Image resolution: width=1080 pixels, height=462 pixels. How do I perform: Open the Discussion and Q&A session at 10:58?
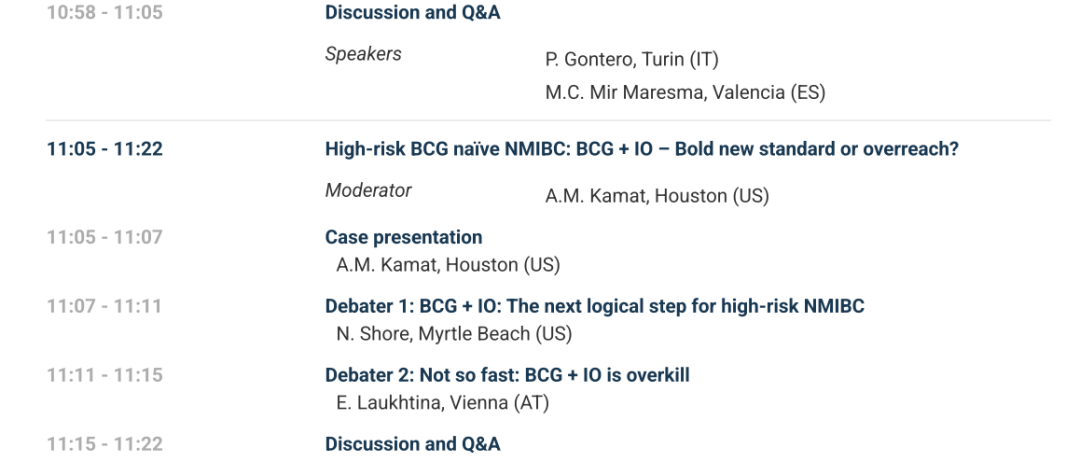tap(412, 14)
